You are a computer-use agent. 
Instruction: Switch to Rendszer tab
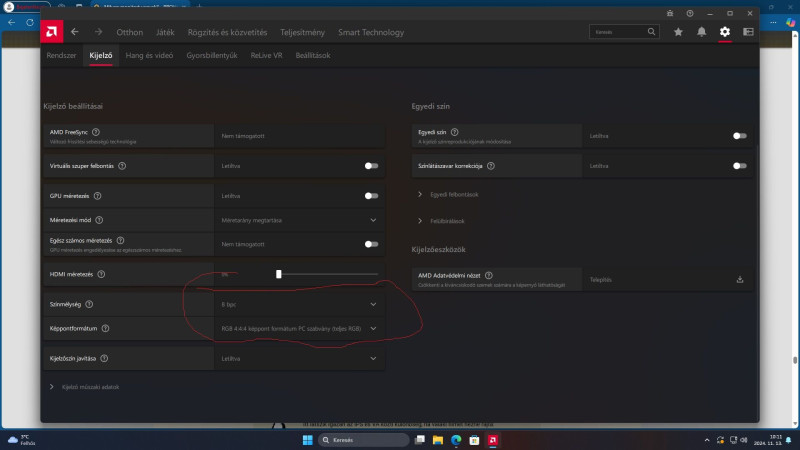click(x=61, y=55)
